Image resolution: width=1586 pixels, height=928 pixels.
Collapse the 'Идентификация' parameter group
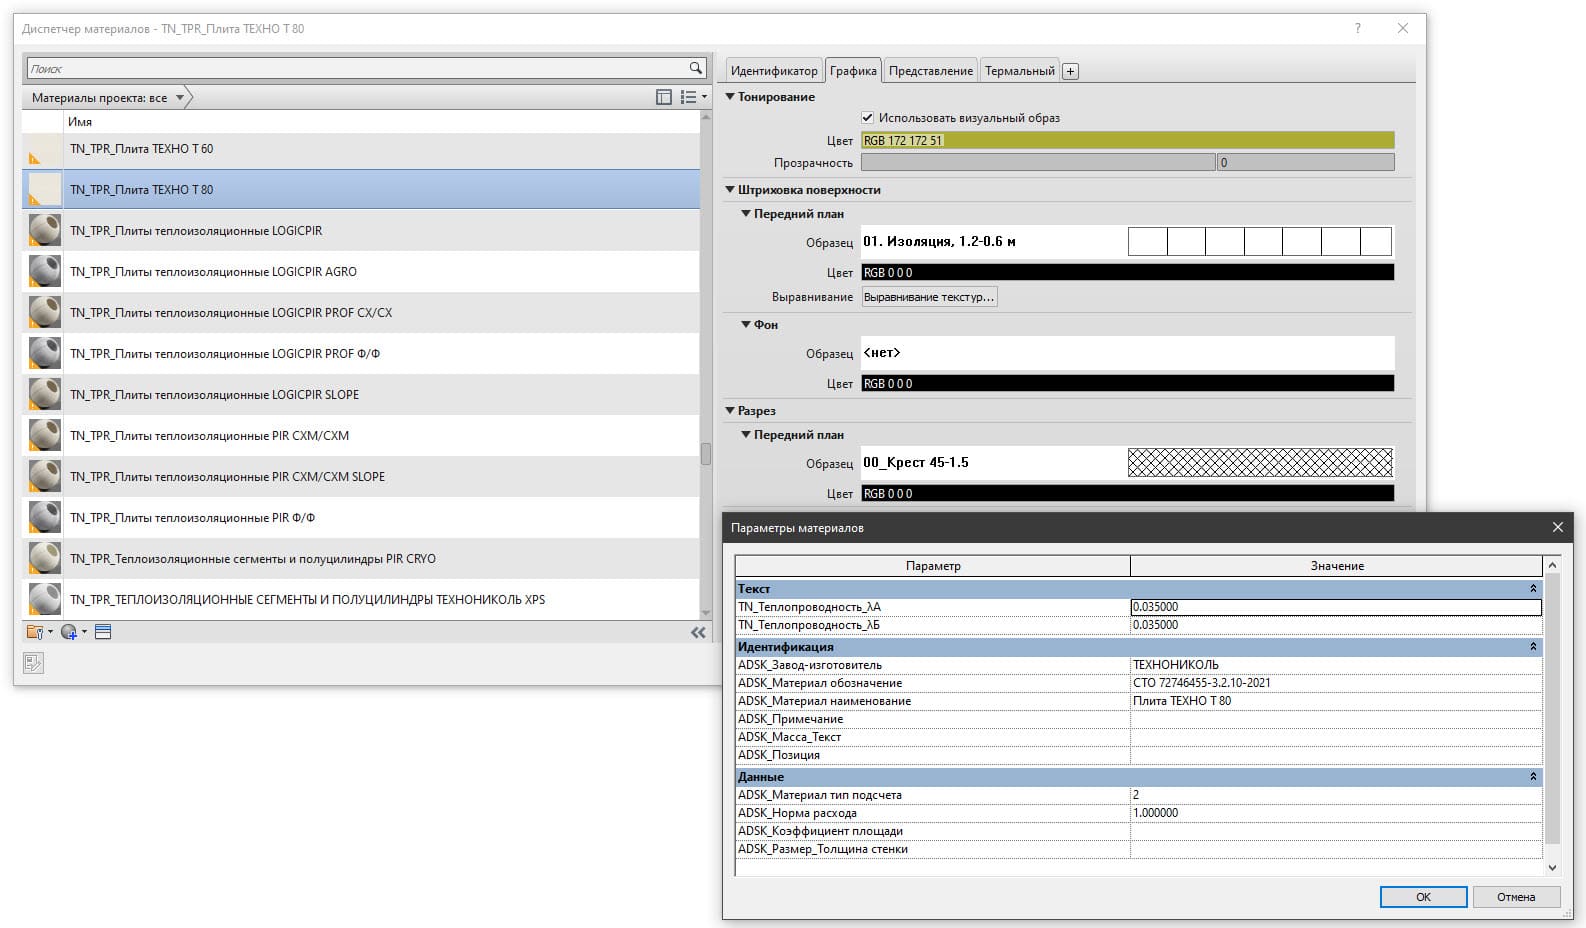pos(1532,647)
